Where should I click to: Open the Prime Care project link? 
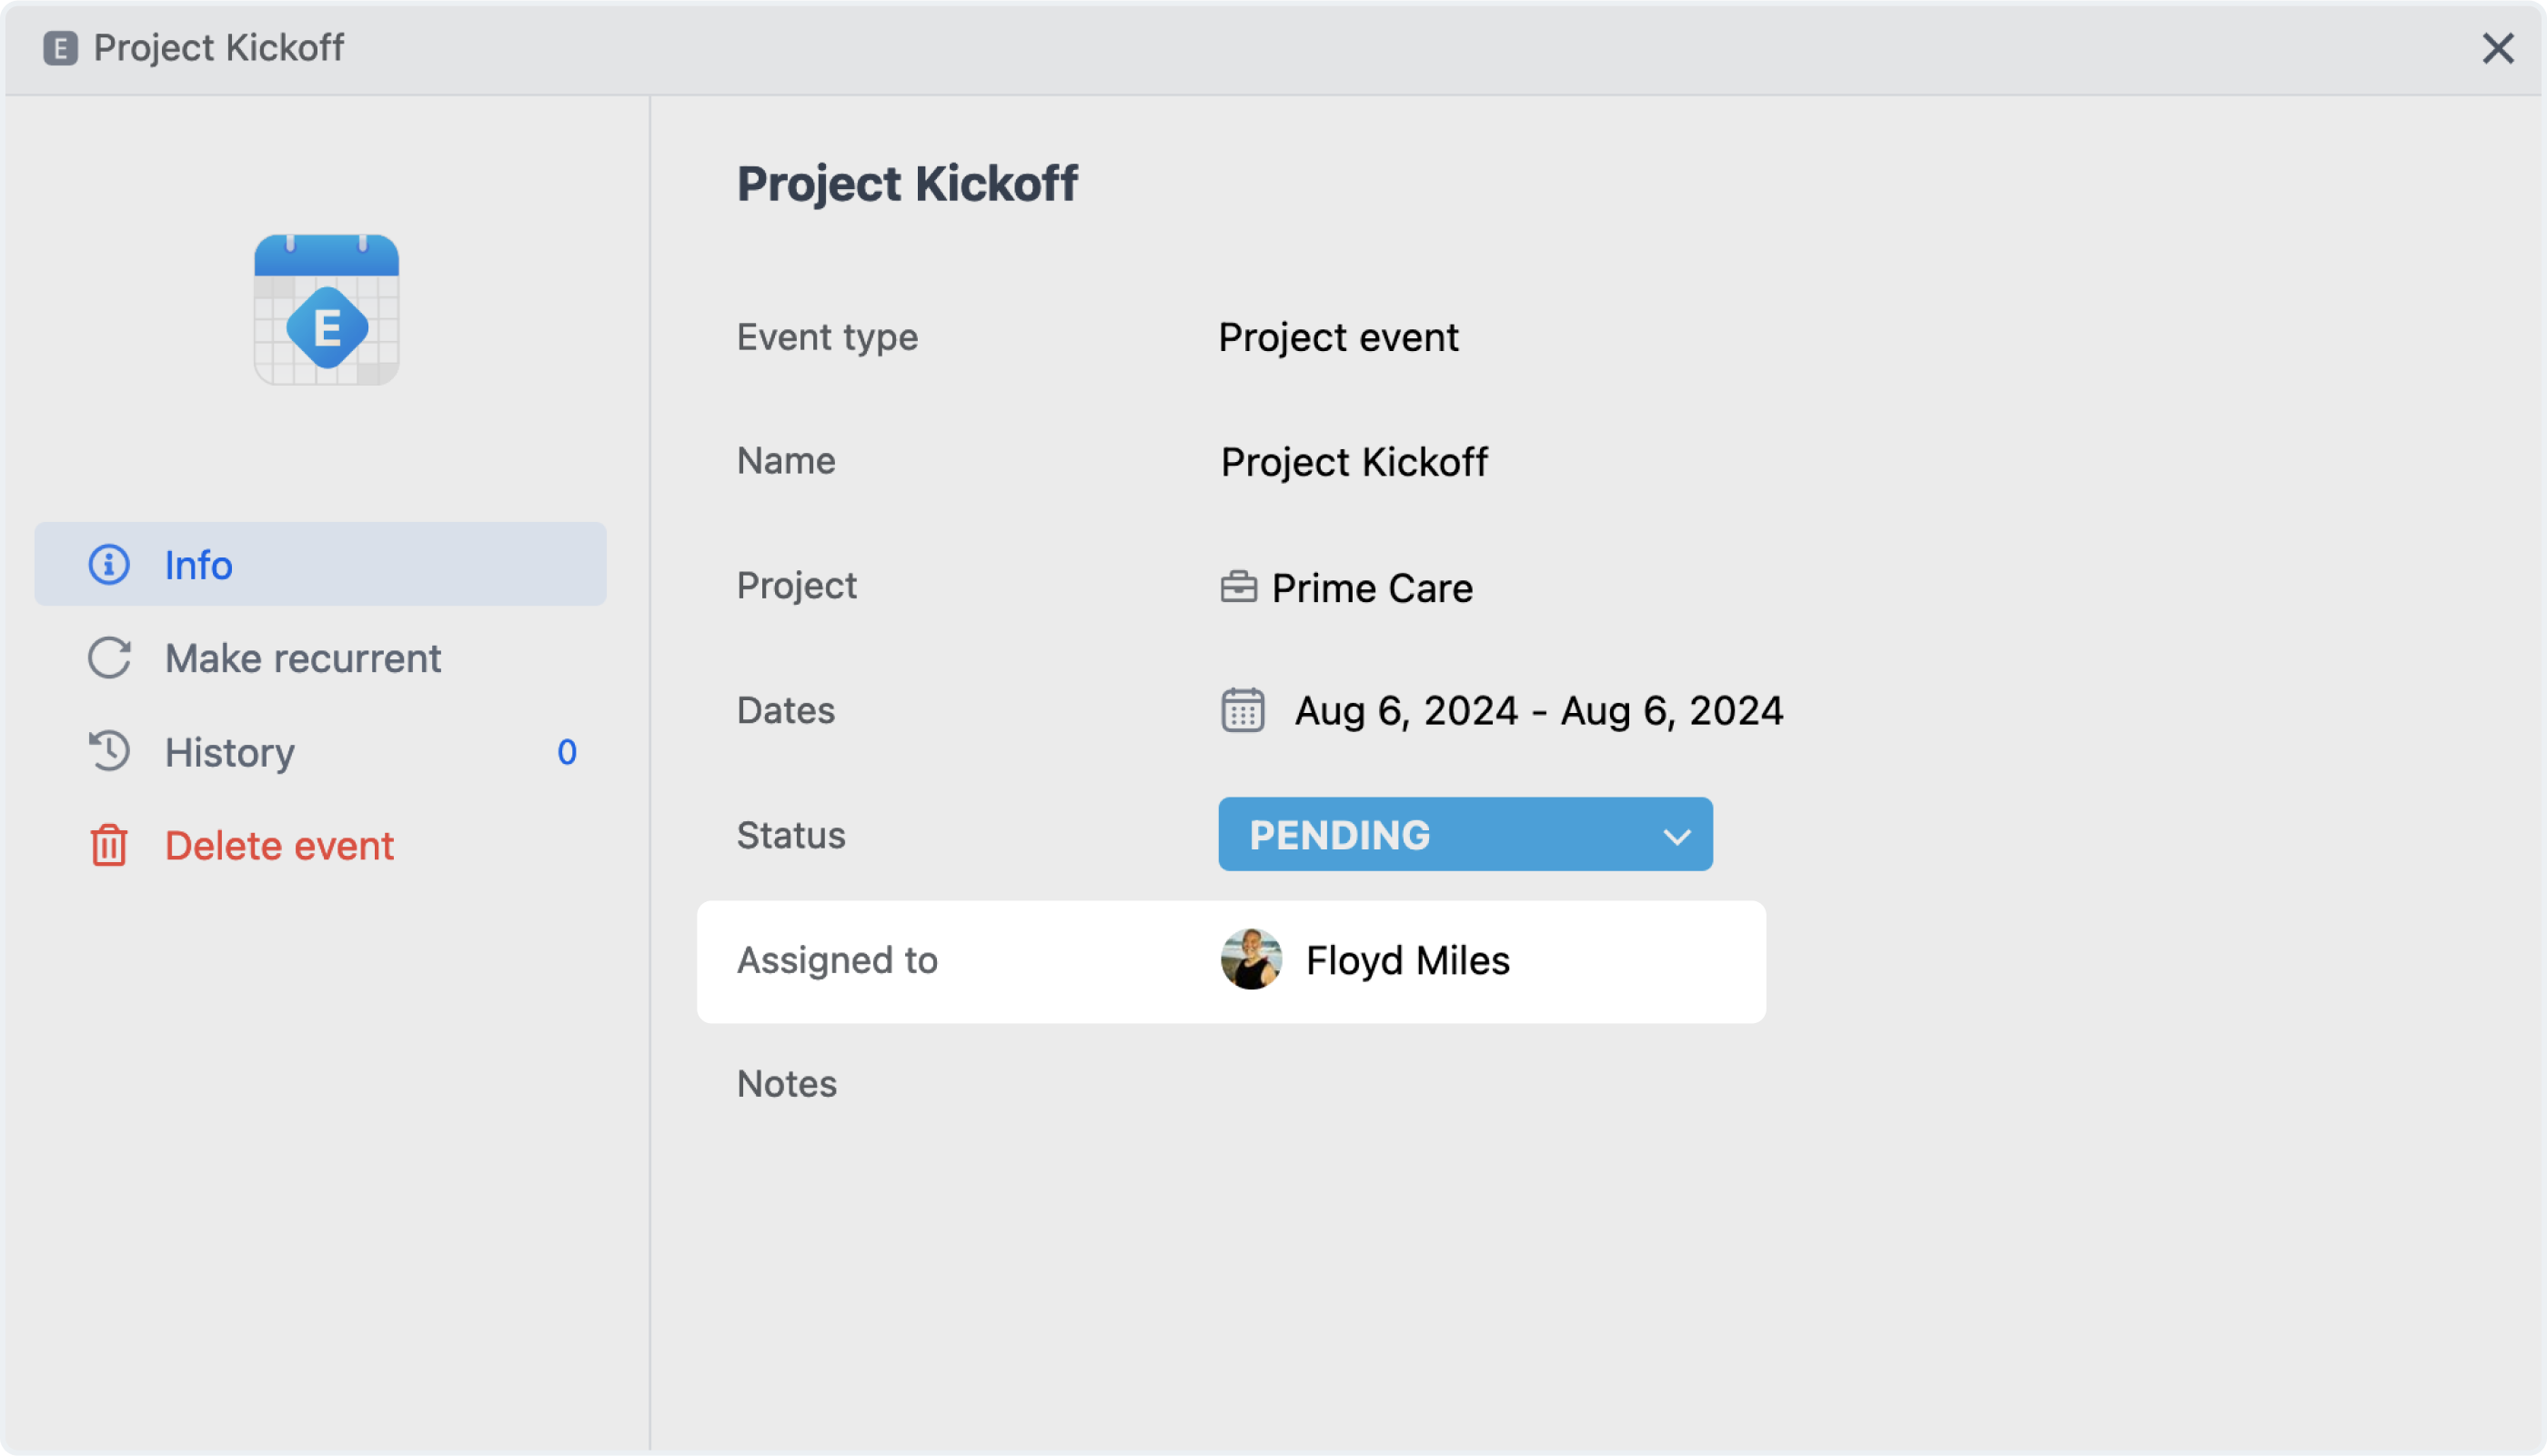coord(1372,588)
